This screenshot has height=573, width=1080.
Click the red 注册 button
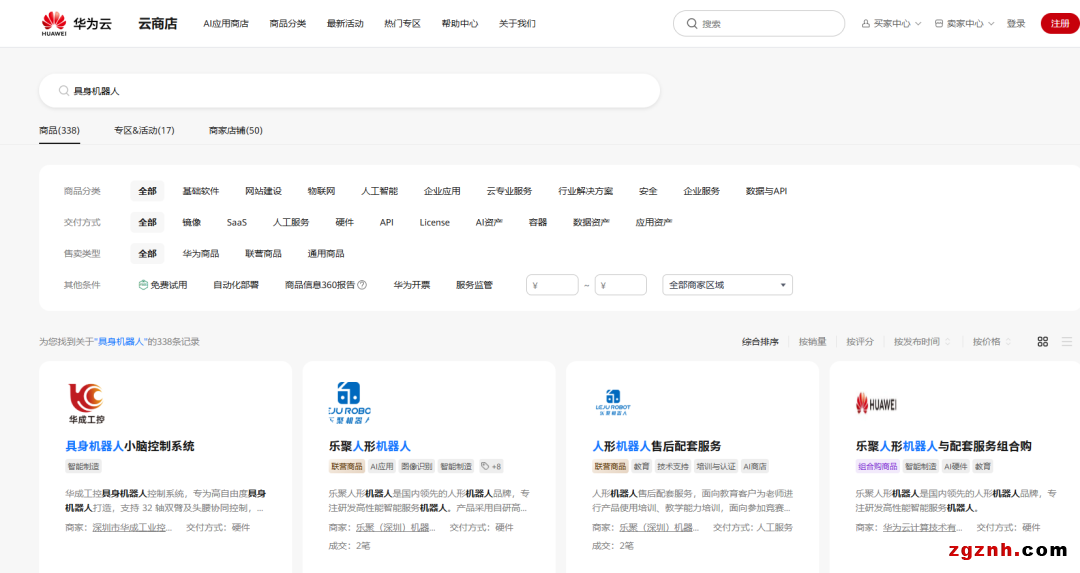click(x=1059, y=23)
